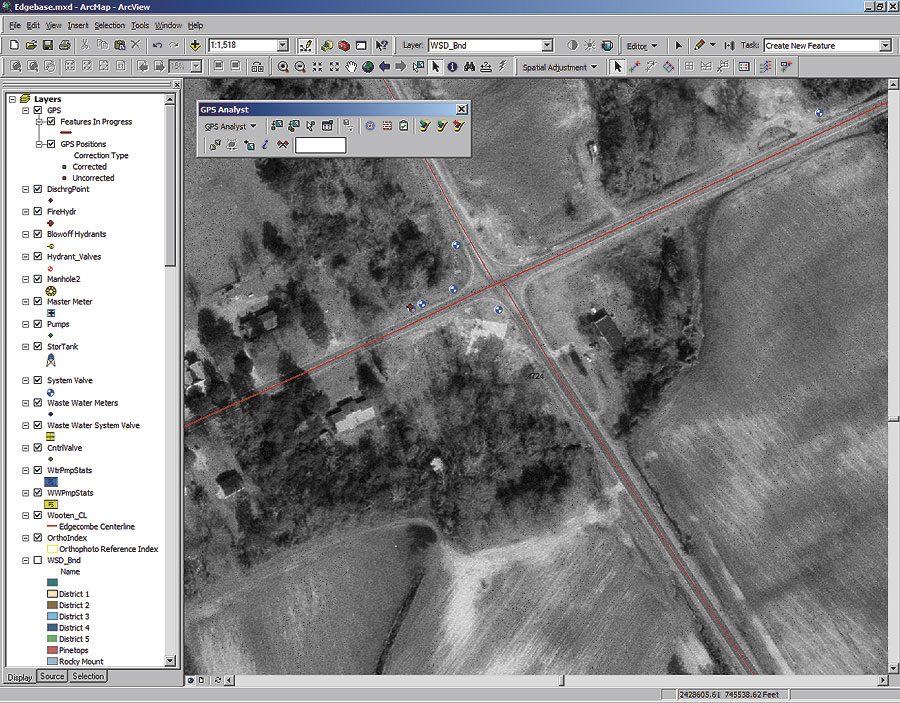Click the Add Data icon
This screenshot has height=703, width=900.
click(x=195, y=45)
